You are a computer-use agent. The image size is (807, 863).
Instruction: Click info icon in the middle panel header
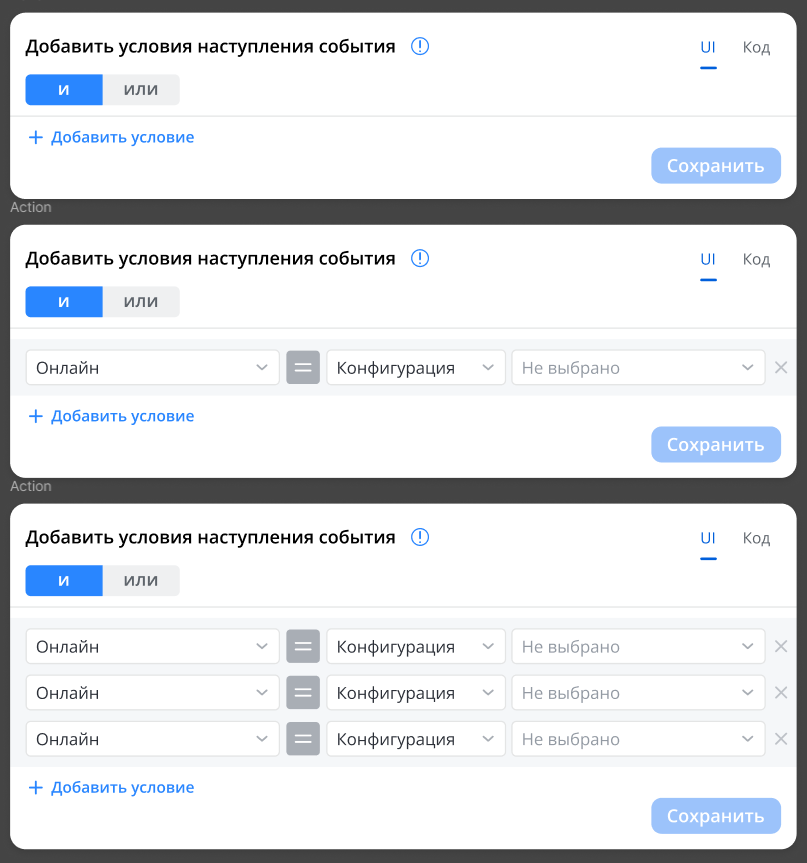[x=420, y=258]
